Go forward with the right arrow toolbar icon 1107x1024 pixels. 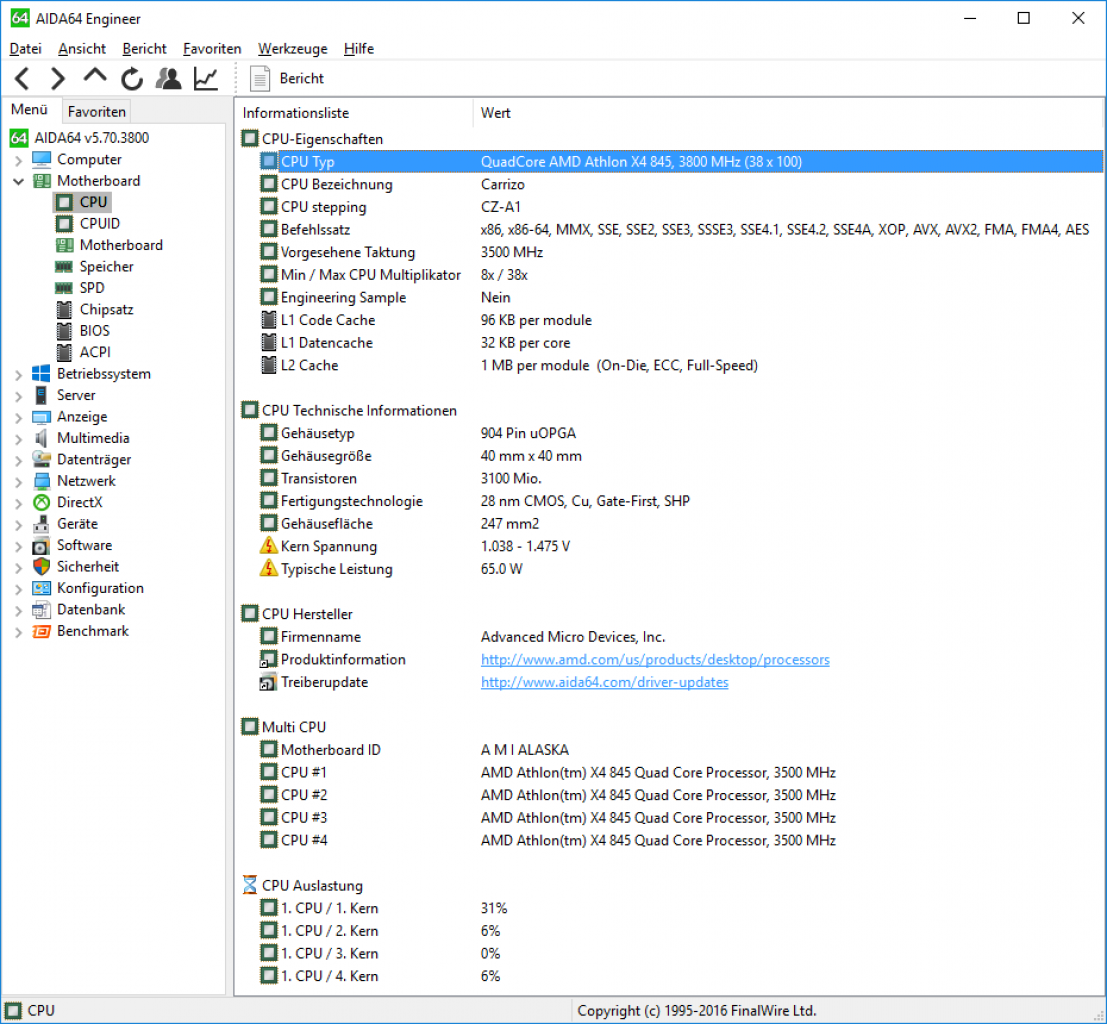[57, 78]
